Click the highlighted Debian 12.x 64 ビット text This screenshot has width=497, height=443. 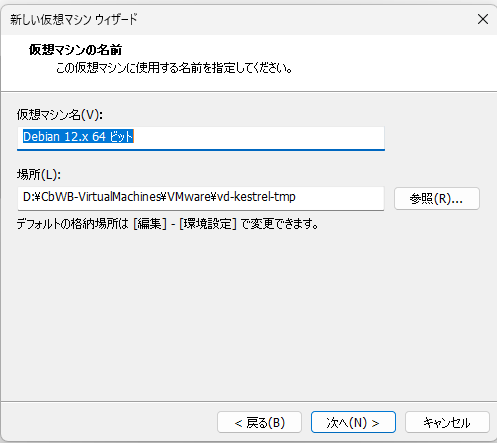tap(78, 137)
